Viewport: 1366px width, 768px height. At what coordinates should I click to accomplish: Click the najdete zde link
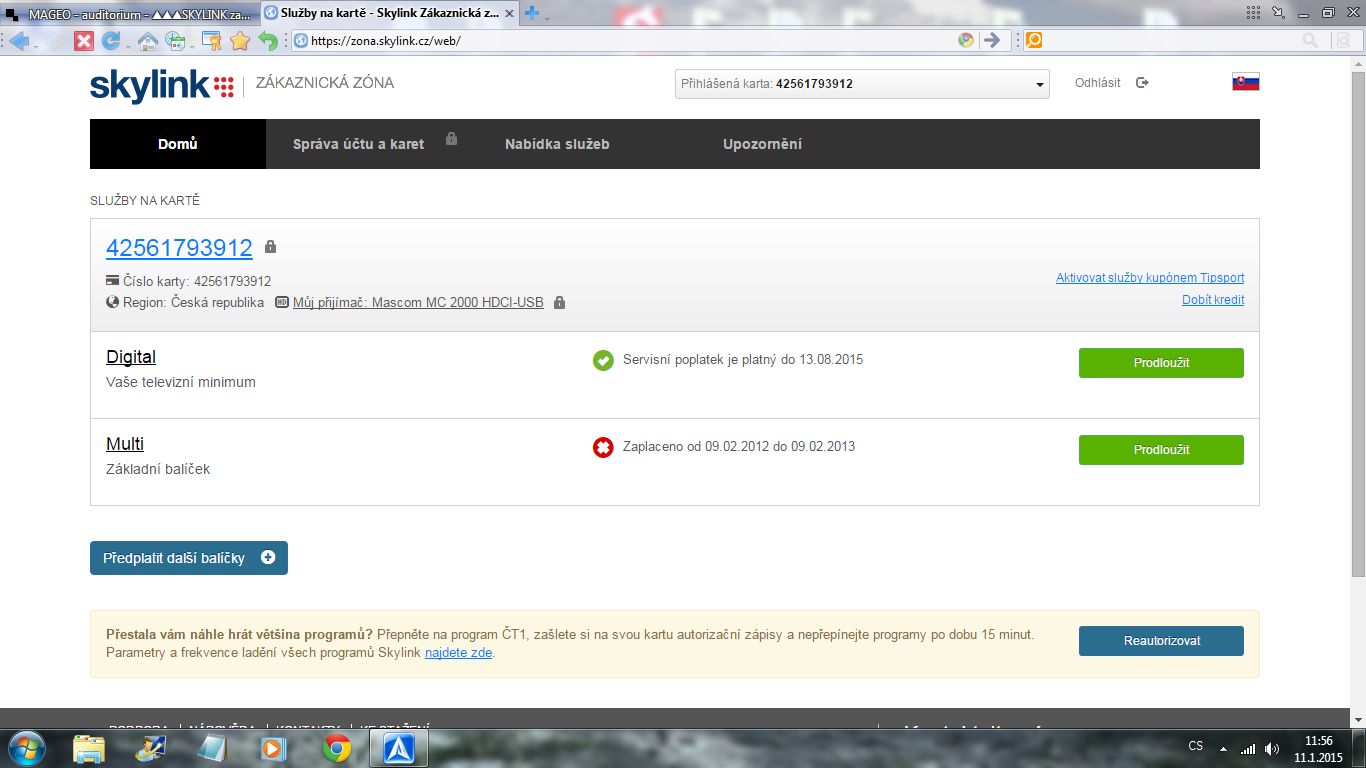tap(458, 653)
